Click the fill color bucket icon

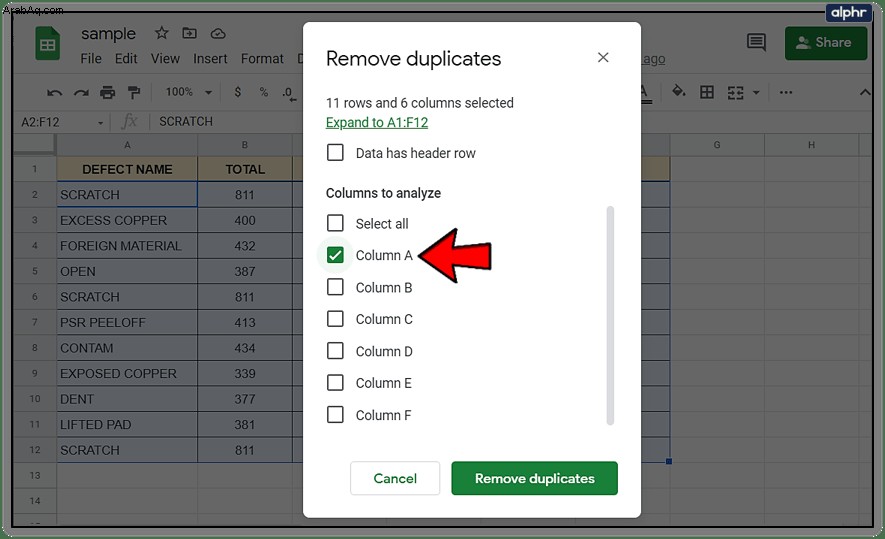[678, 91]
